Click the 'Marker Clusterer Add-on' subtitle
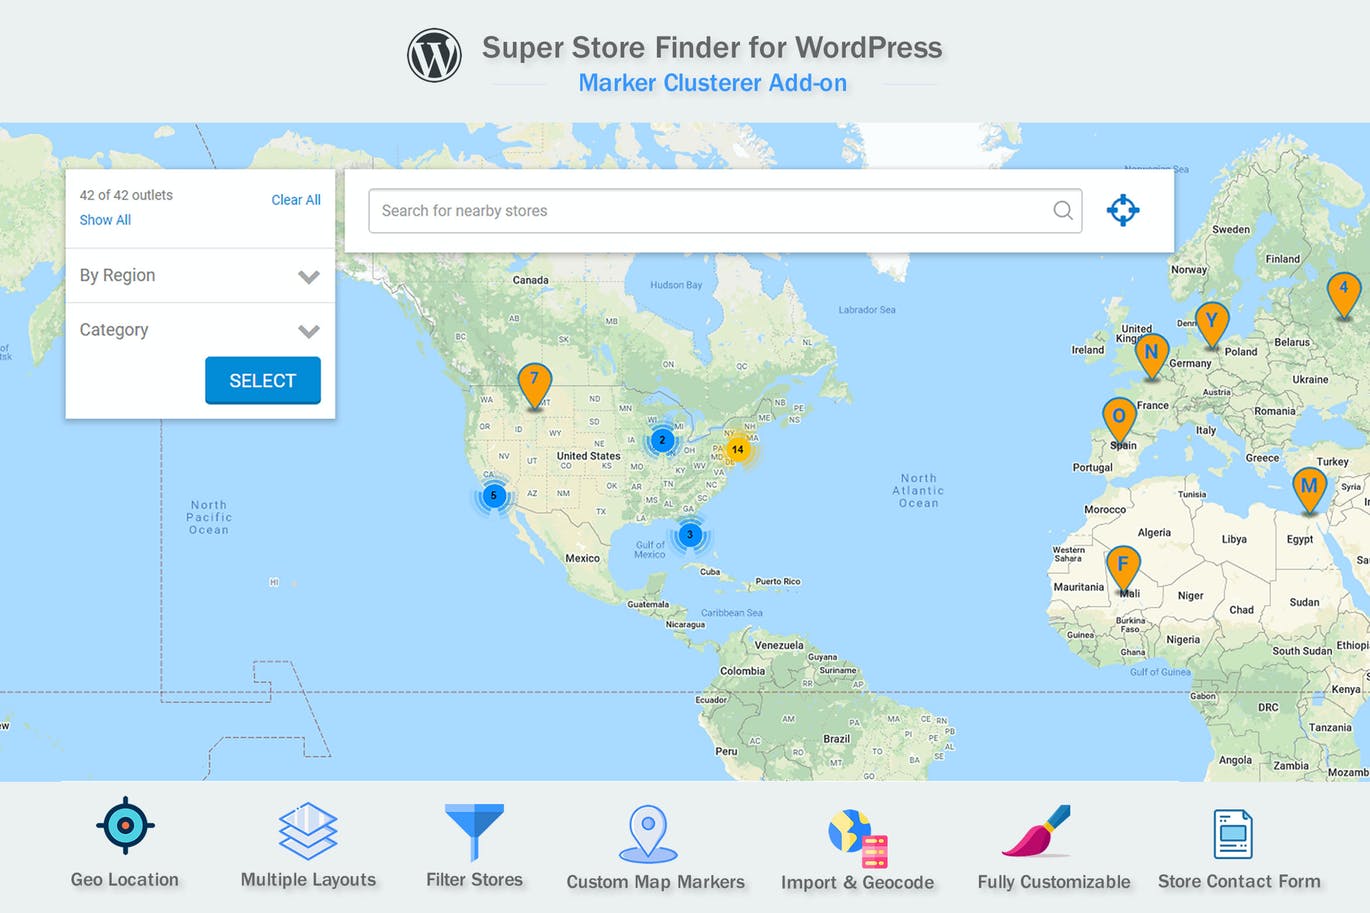The image size is (1370, 913). click(713, 83)
